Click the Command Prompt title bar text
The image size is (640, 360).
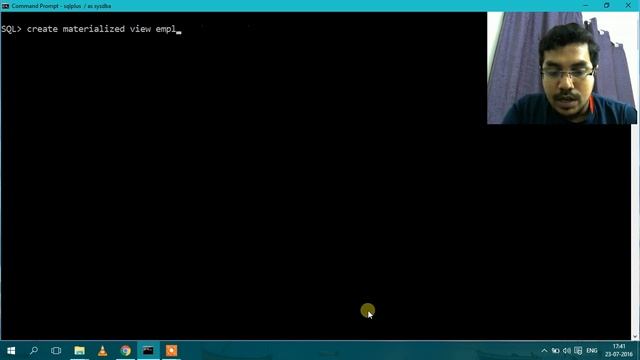61,6
